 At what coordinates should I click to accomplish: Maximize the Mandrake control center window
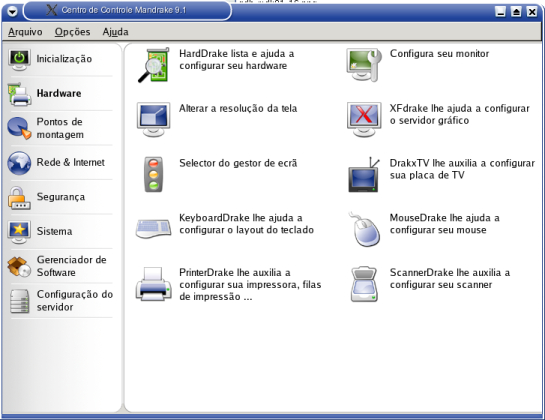click(516, 12)
